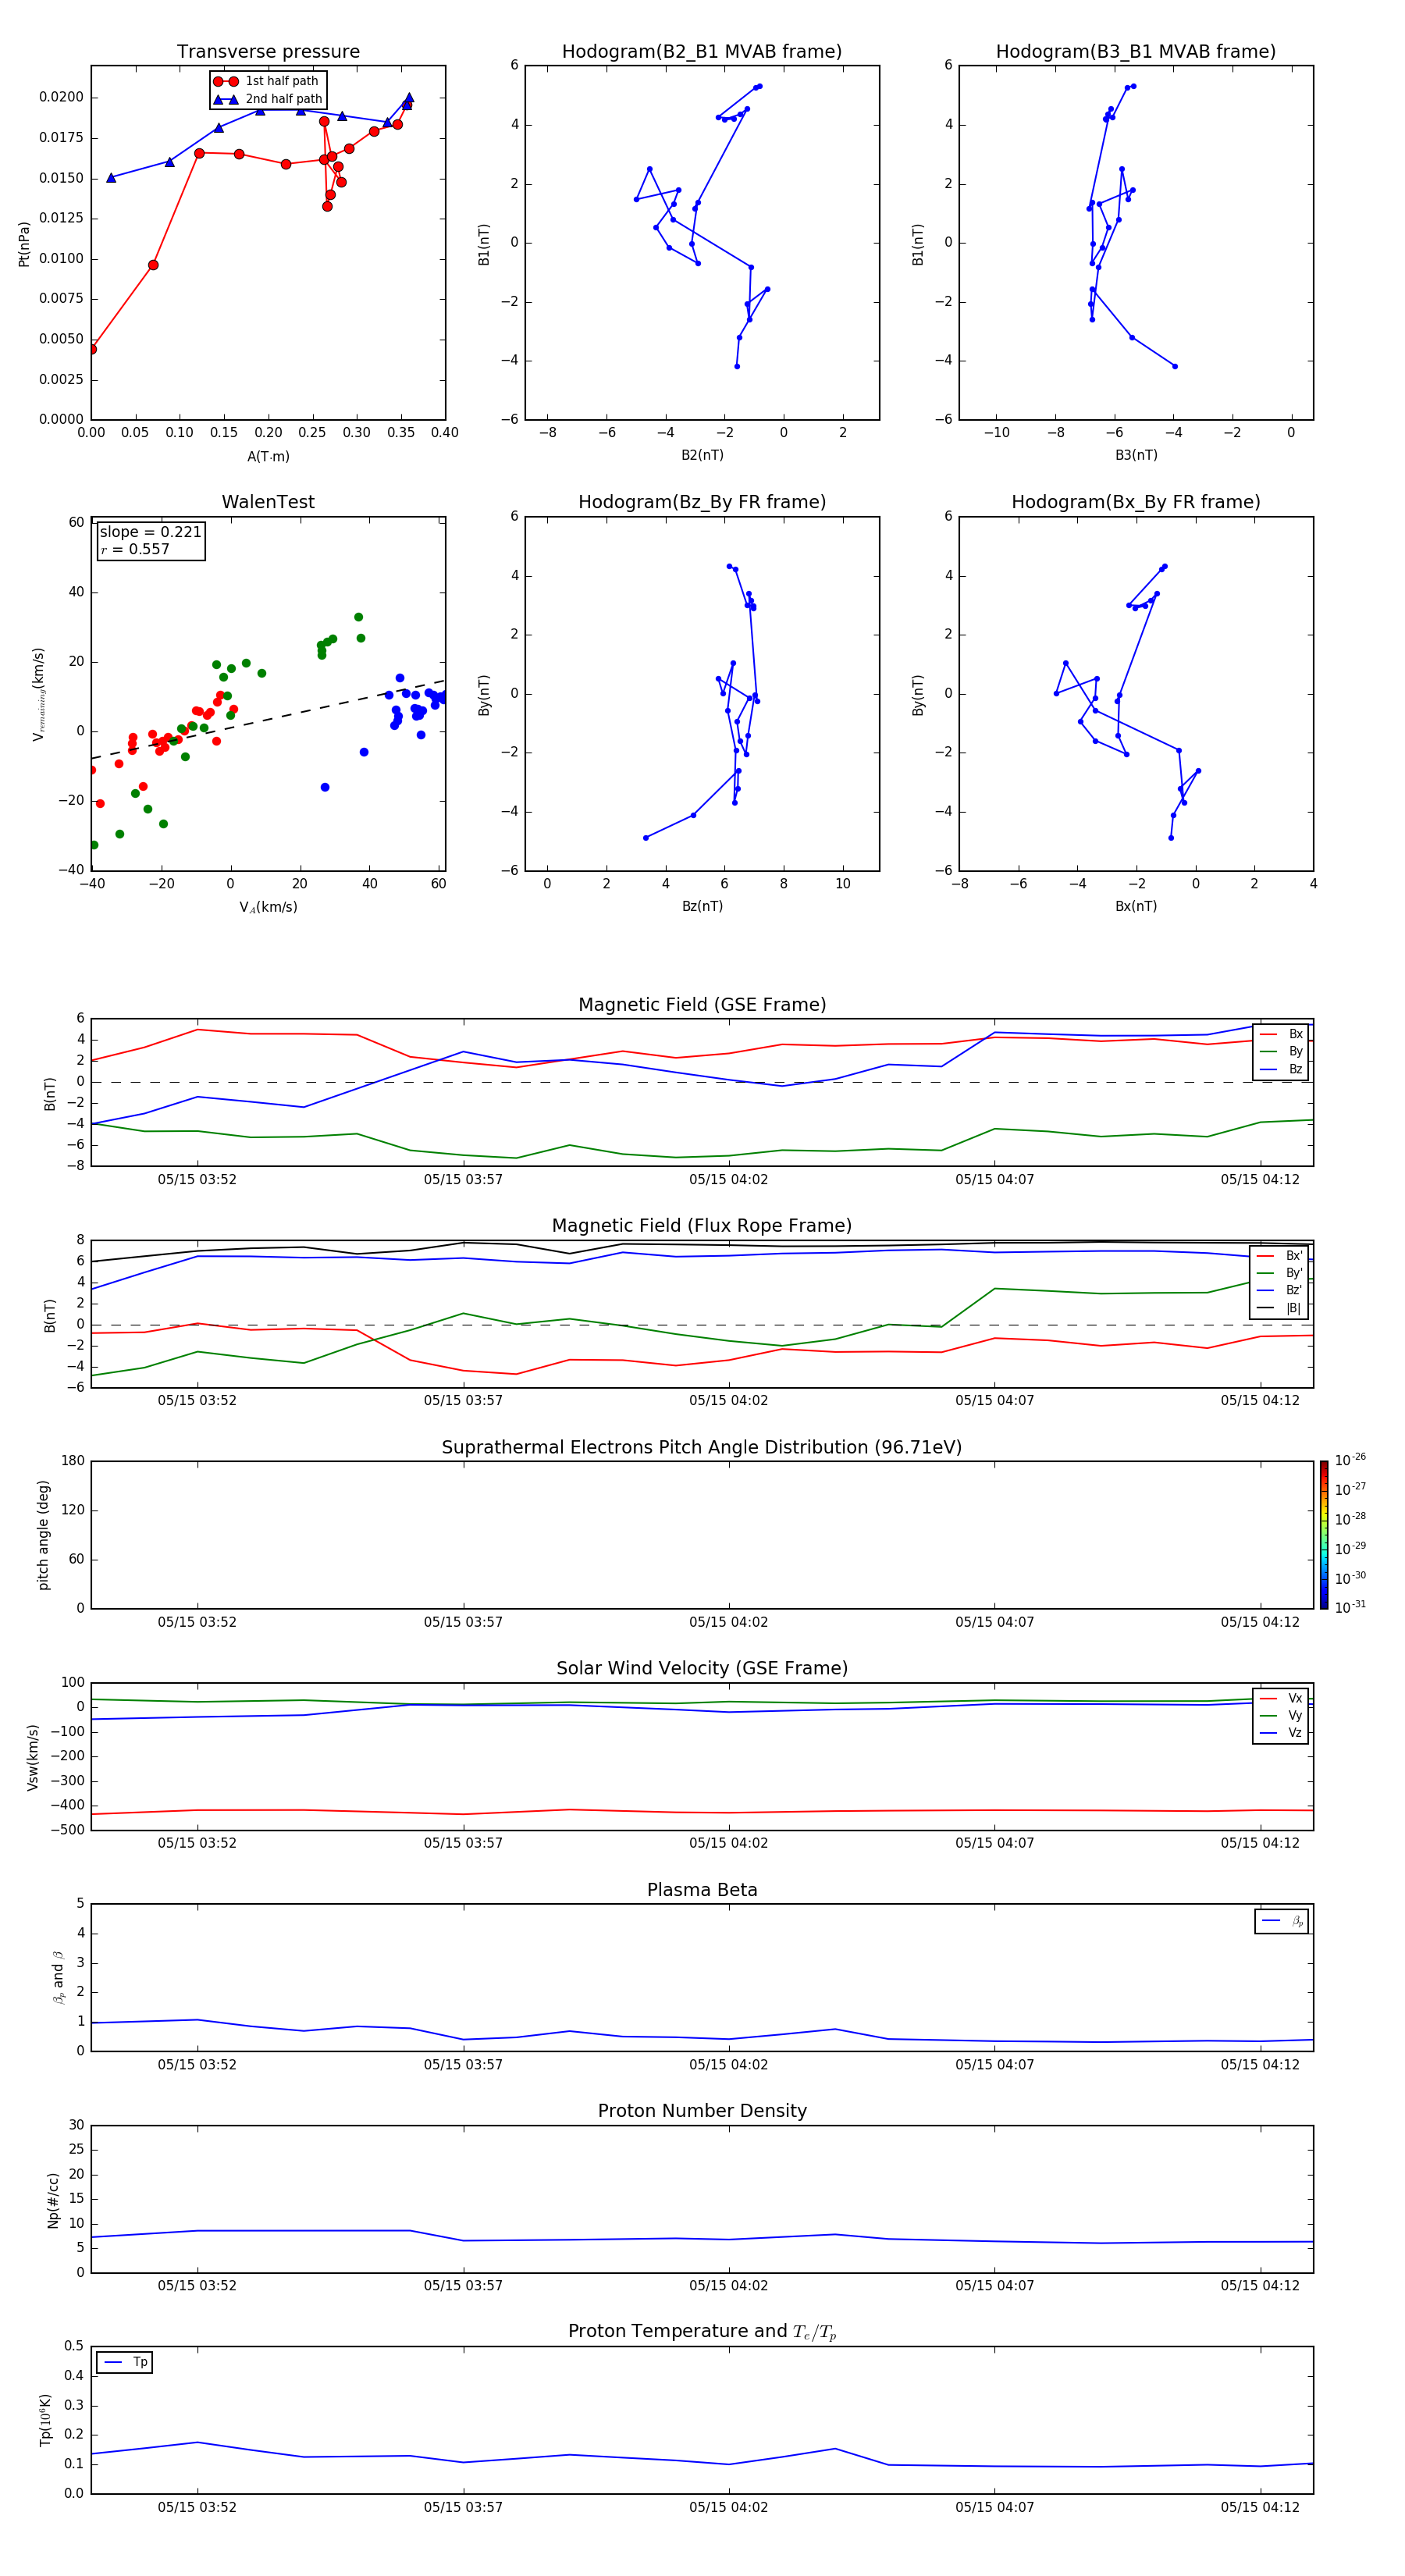Click the "Transverse pressure" plot title

coord(268,52)
